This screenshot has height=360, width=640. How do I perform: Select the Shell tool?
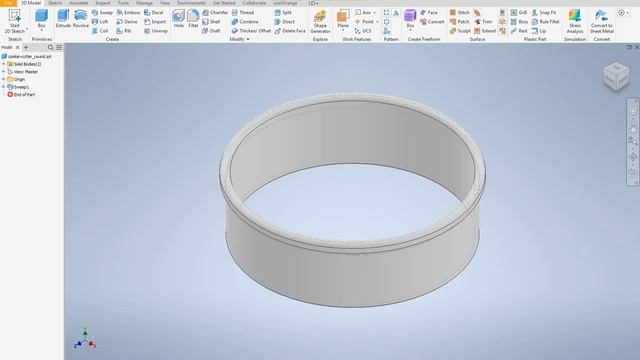pyautogui.click(x=211, y=22)
